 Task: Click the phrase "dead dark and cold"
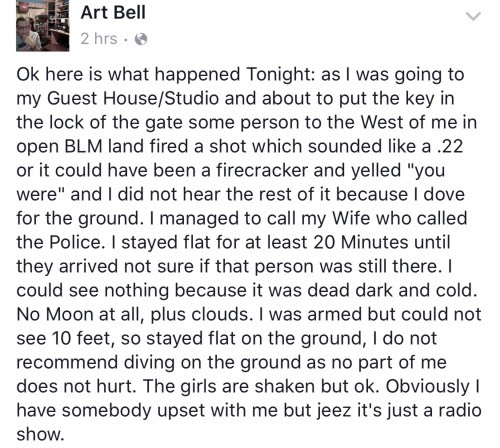point(390,291)
